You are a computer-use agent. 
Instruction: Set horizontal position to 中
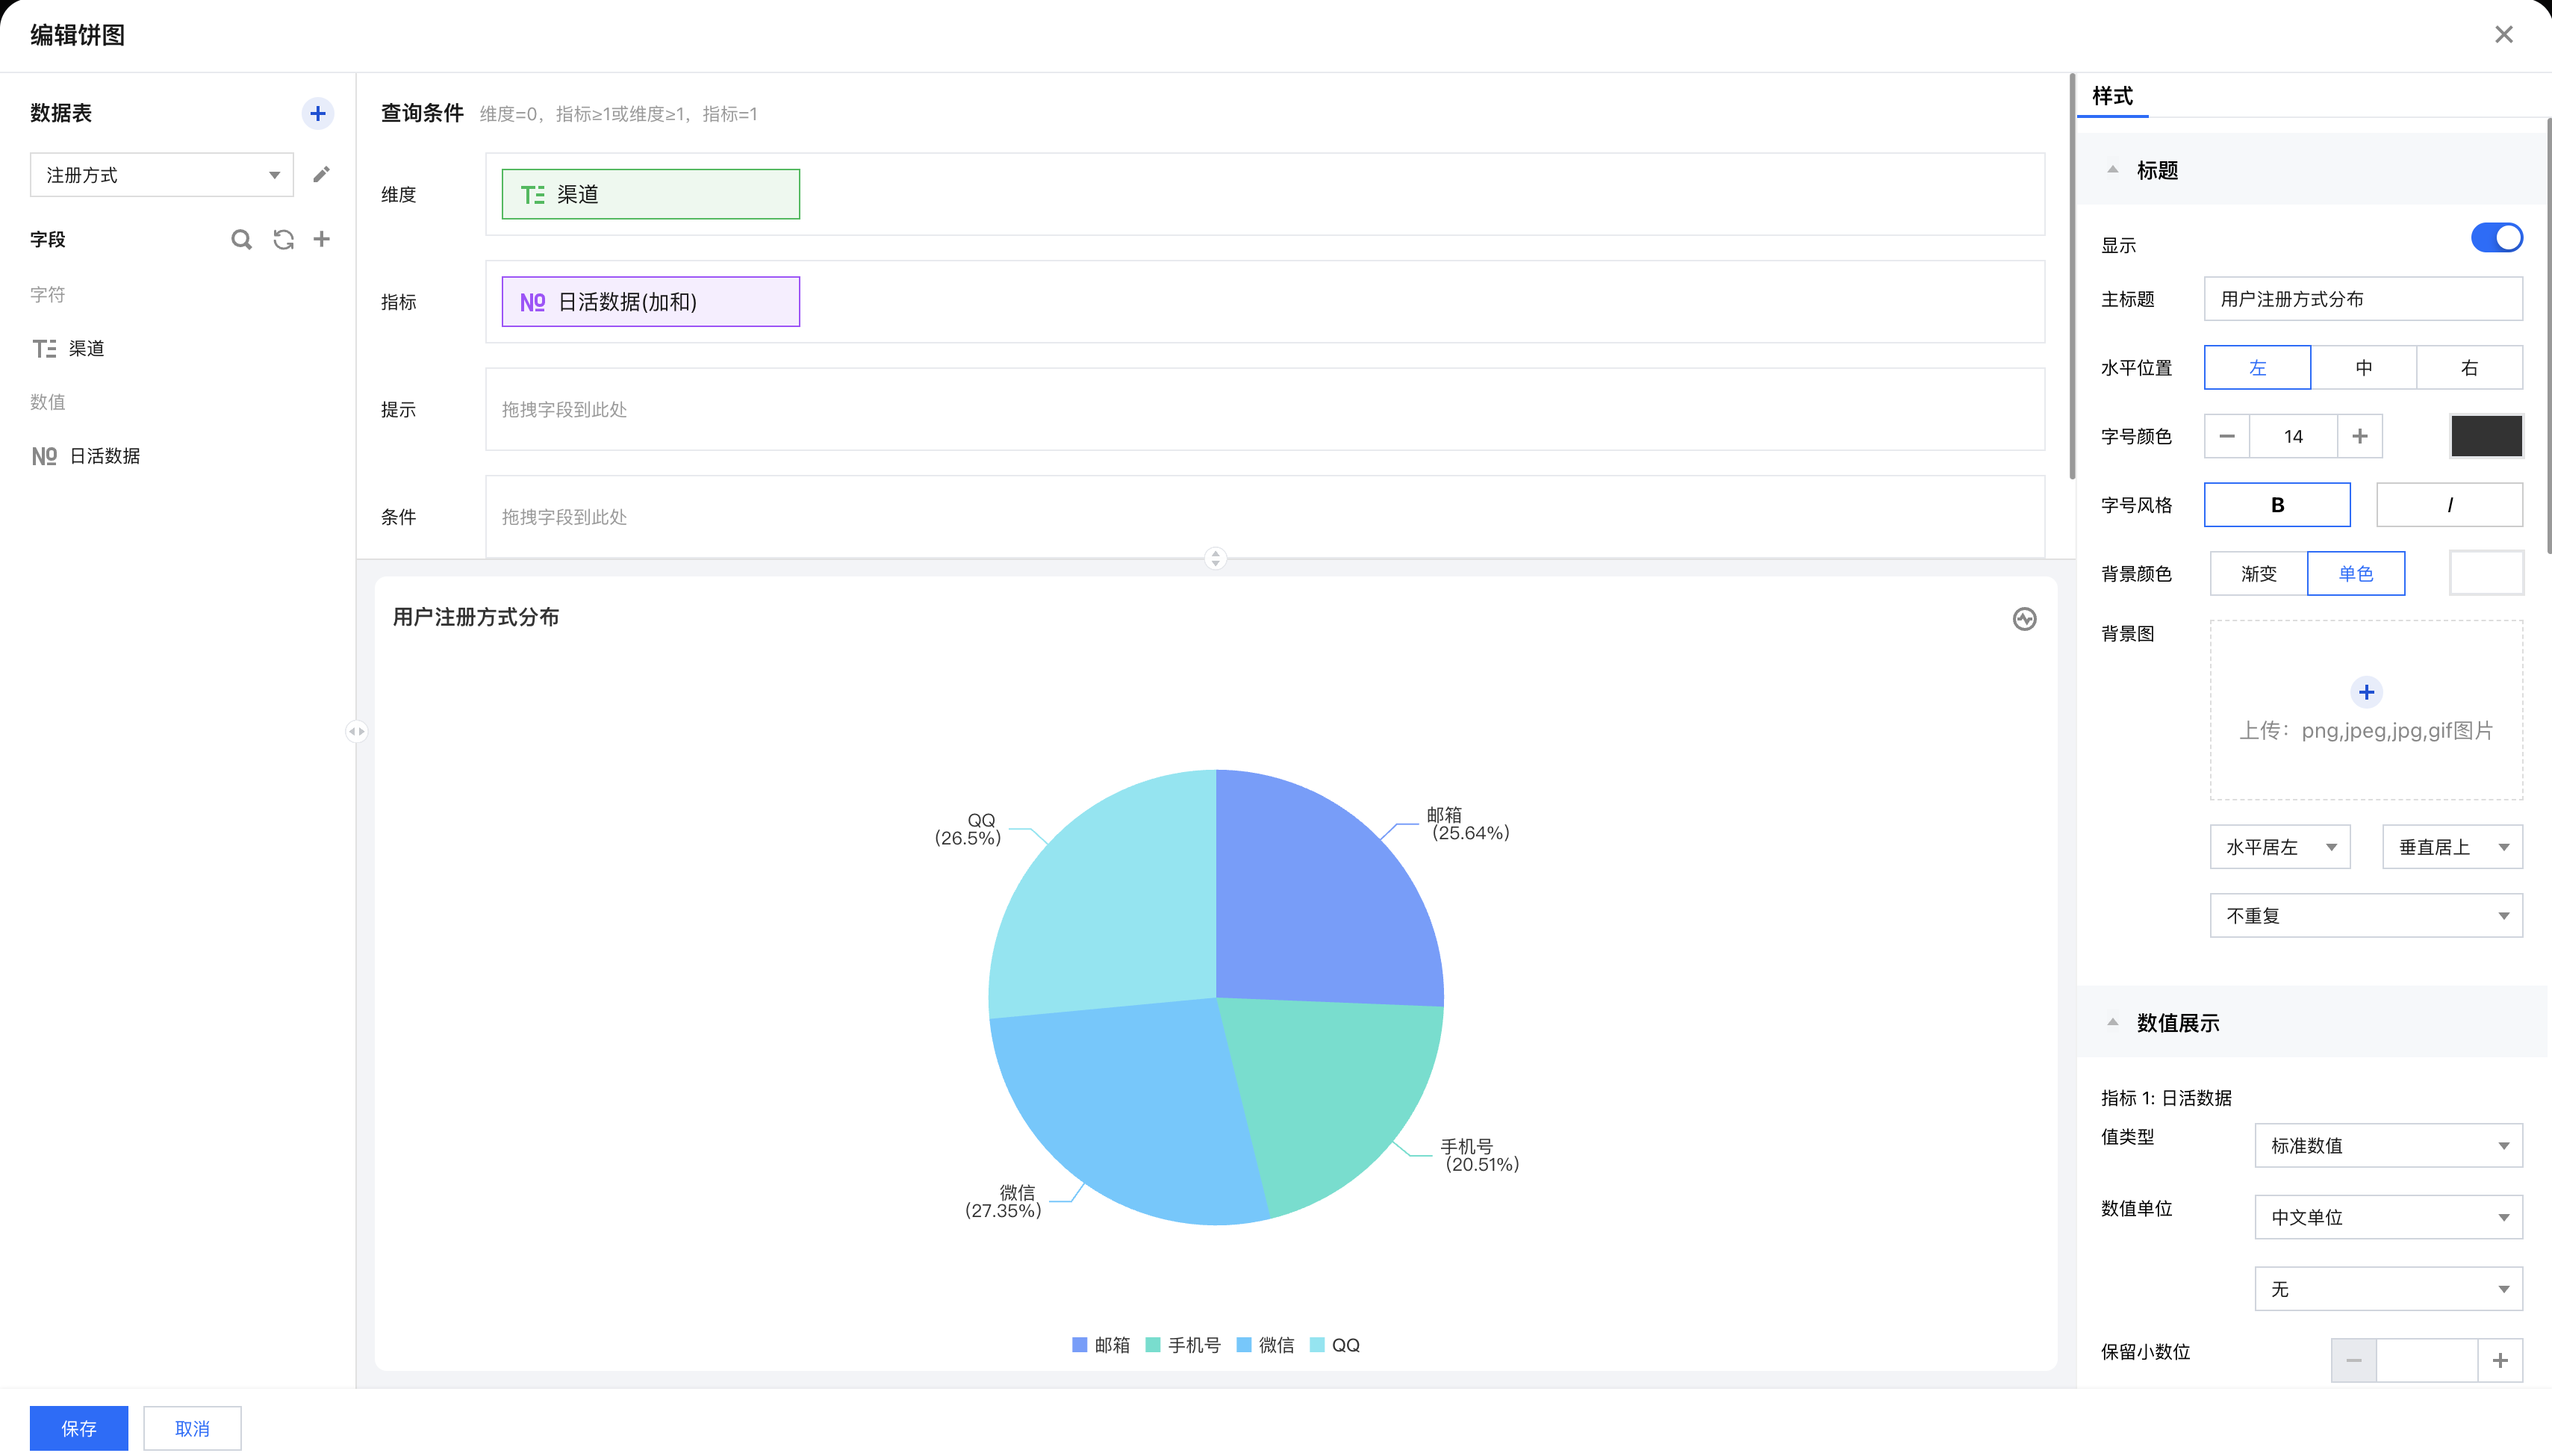2363,367
